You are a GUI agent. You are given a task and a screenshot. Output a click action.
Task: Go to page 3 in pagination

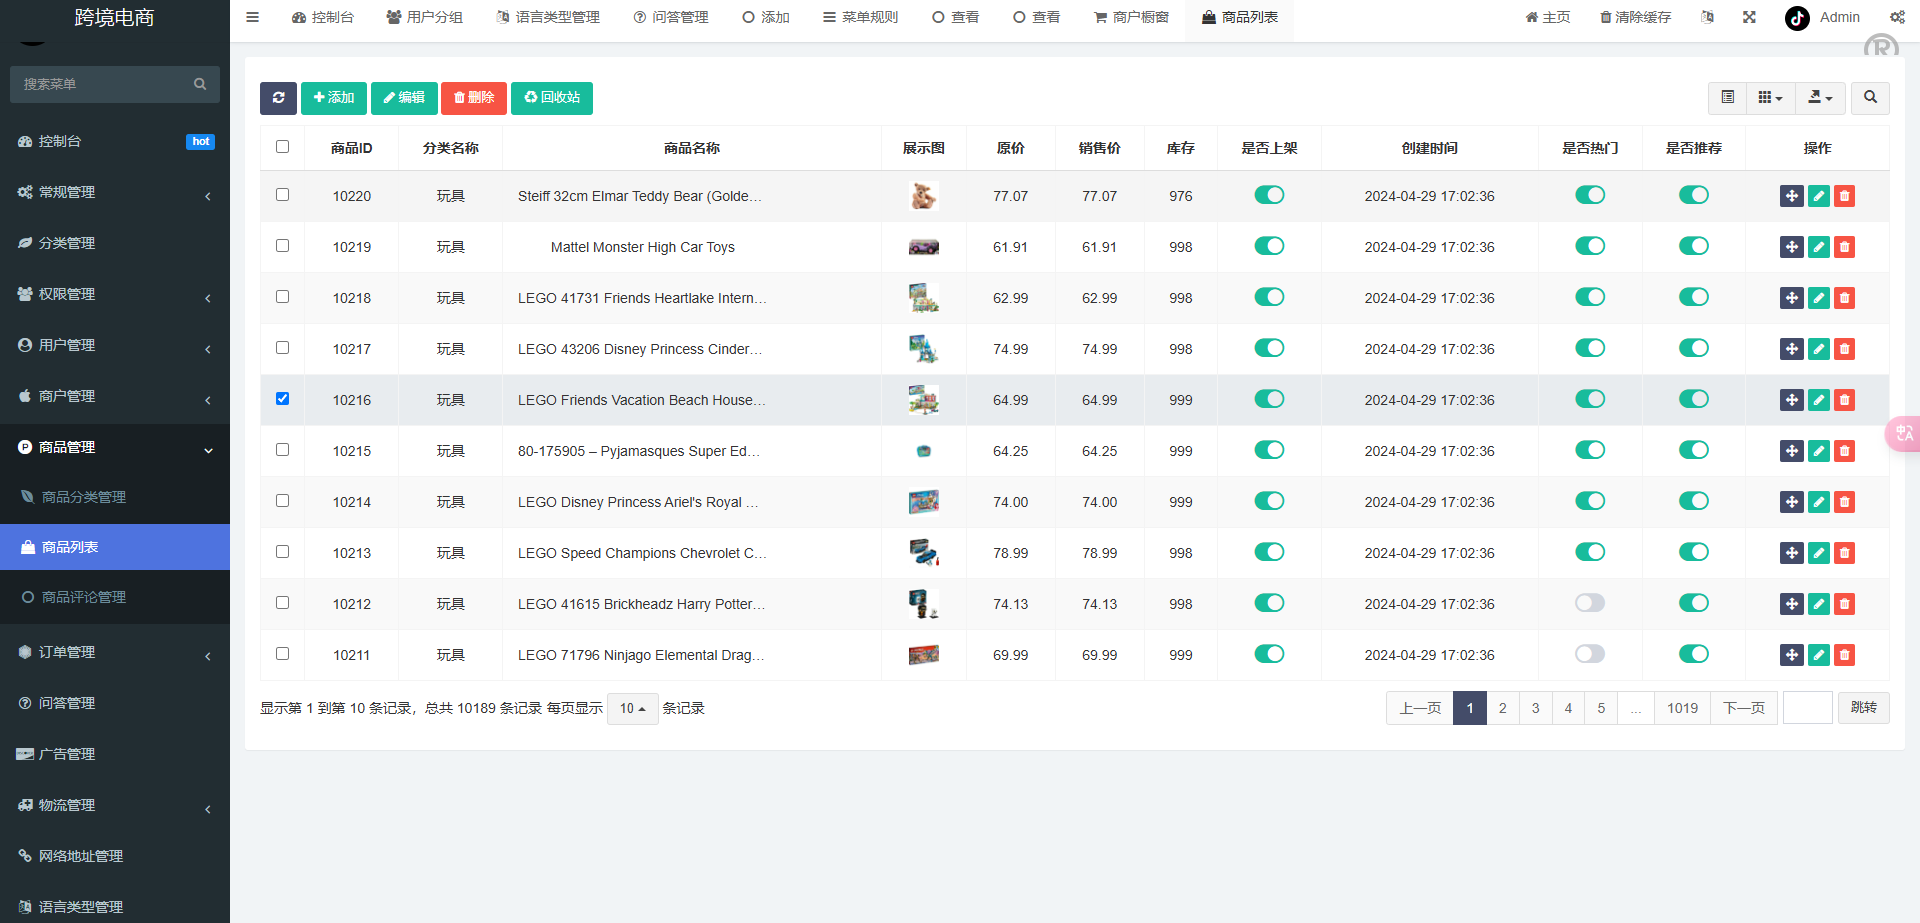pos(1535,708)
